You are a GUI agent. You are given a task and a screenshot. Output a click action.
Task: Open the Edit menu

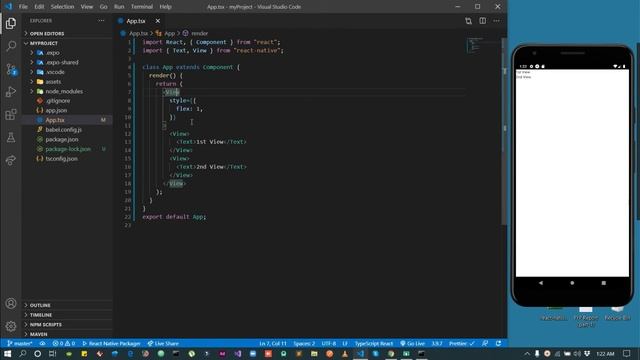pos(39,7)
